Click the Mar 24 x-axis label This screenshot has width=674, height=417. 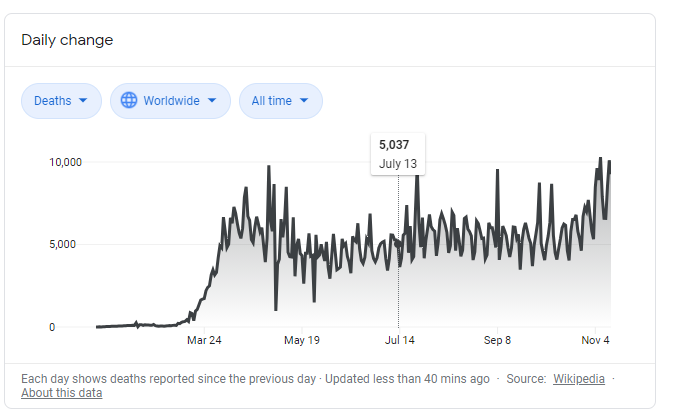click(204, 340)
